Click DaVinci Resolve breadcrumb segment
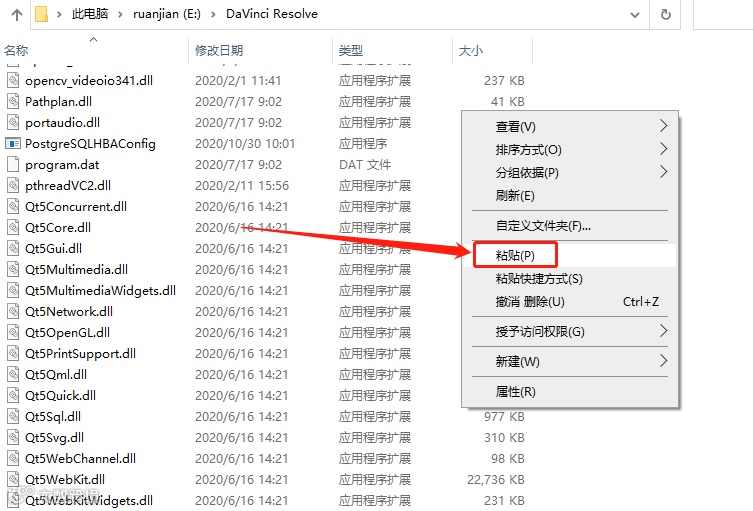753x511 pixels. [272, 14]
